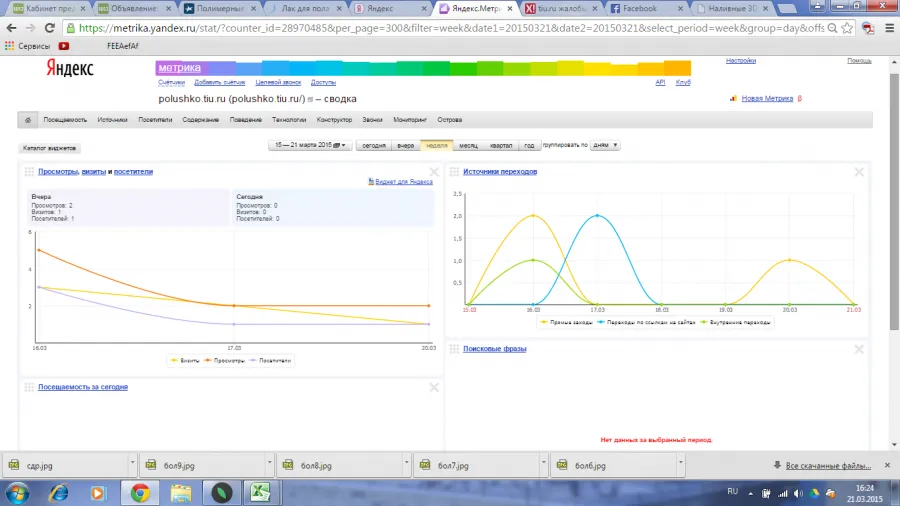Image resolution: width=900 pixels, height=506 pixels.
Task: Reload the page with refresh icon
Action: 50,28
